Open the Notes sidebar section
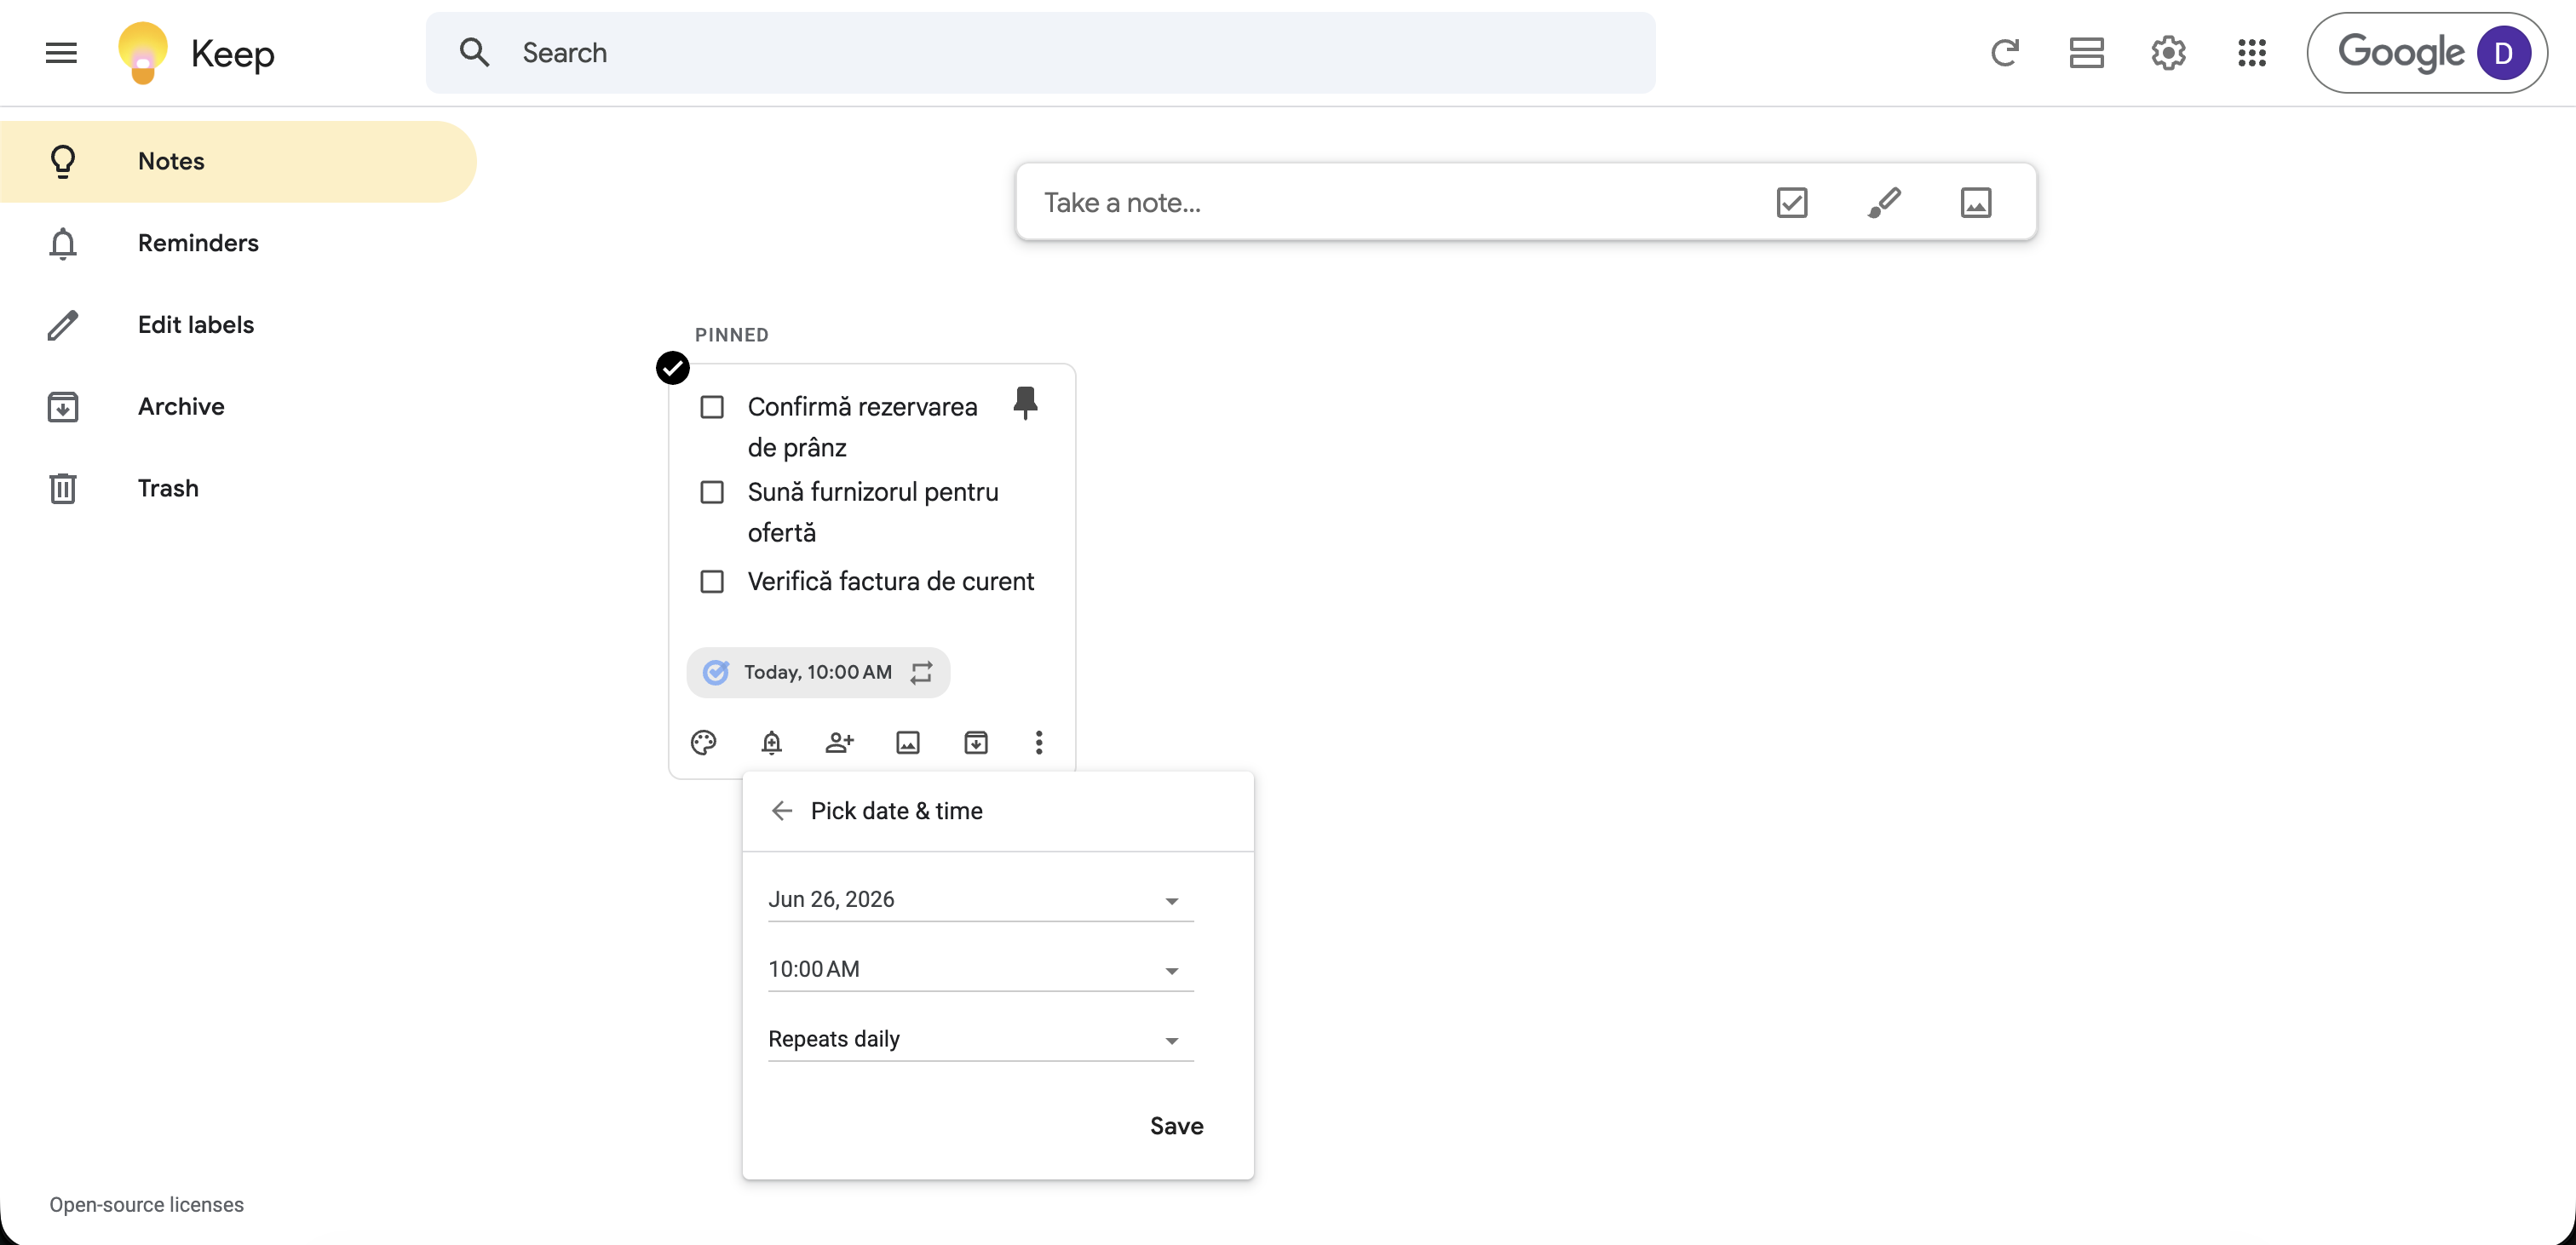2576x1245 pixels. [238, 161]
